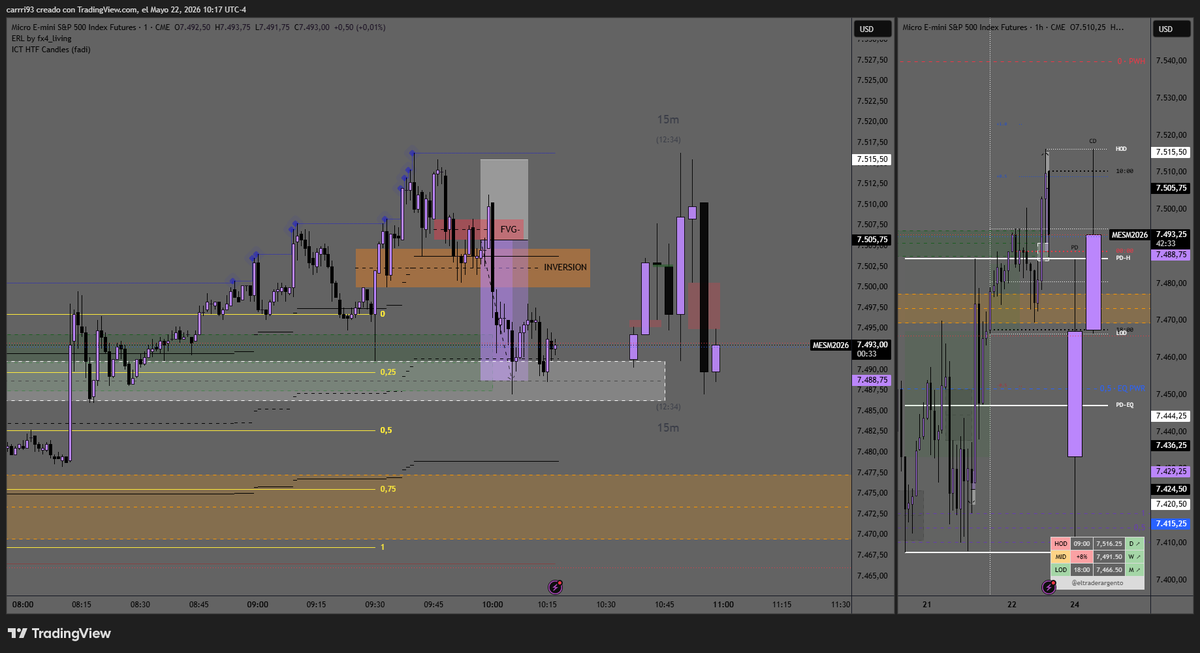
Task: Select the ICT HTF Candles (fadi) indicator label
Action: [50, 48]
